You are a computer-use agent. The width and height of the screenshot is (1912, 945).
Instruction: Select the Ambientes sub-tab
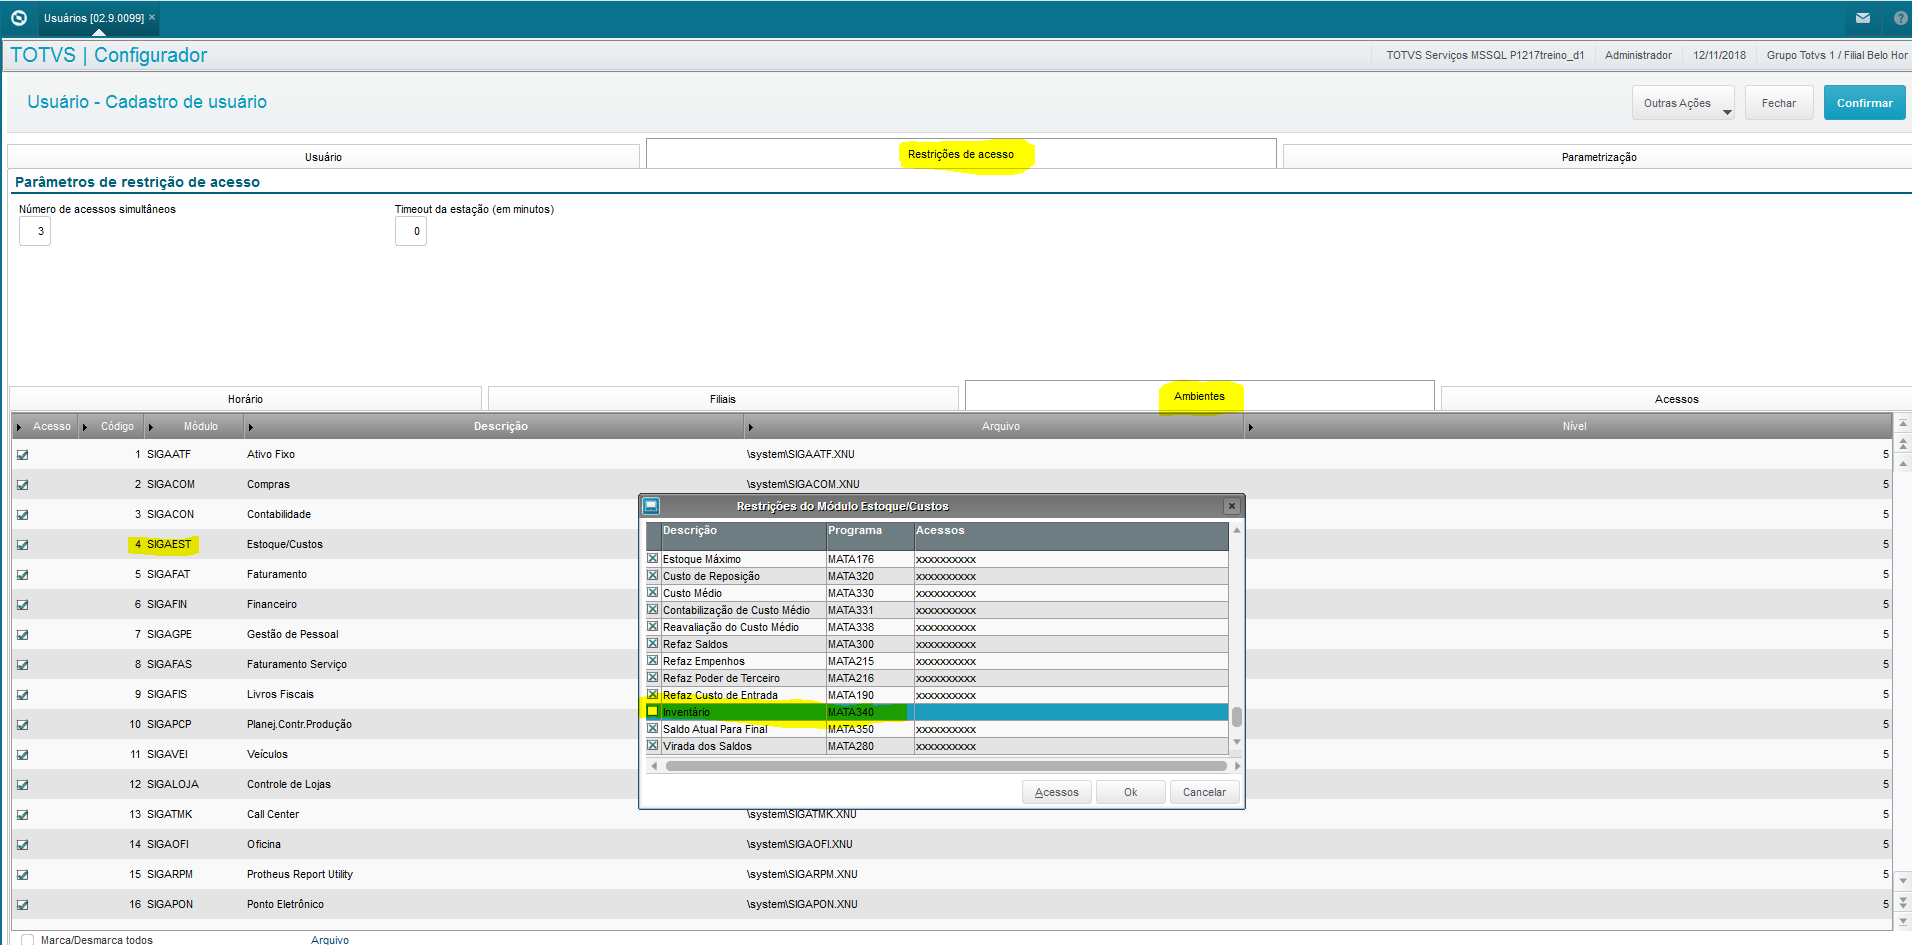1199,396
